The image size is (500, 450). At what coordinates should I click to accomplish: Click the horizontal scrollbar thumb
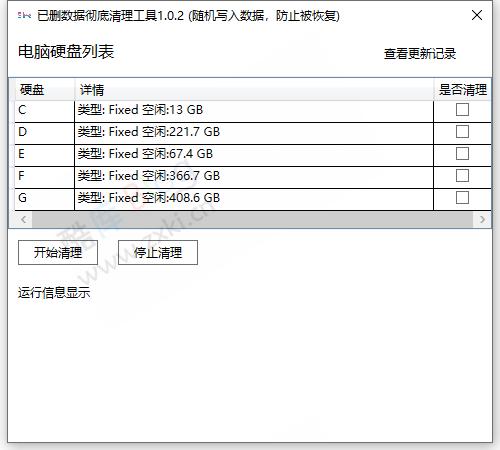(252, 219)
